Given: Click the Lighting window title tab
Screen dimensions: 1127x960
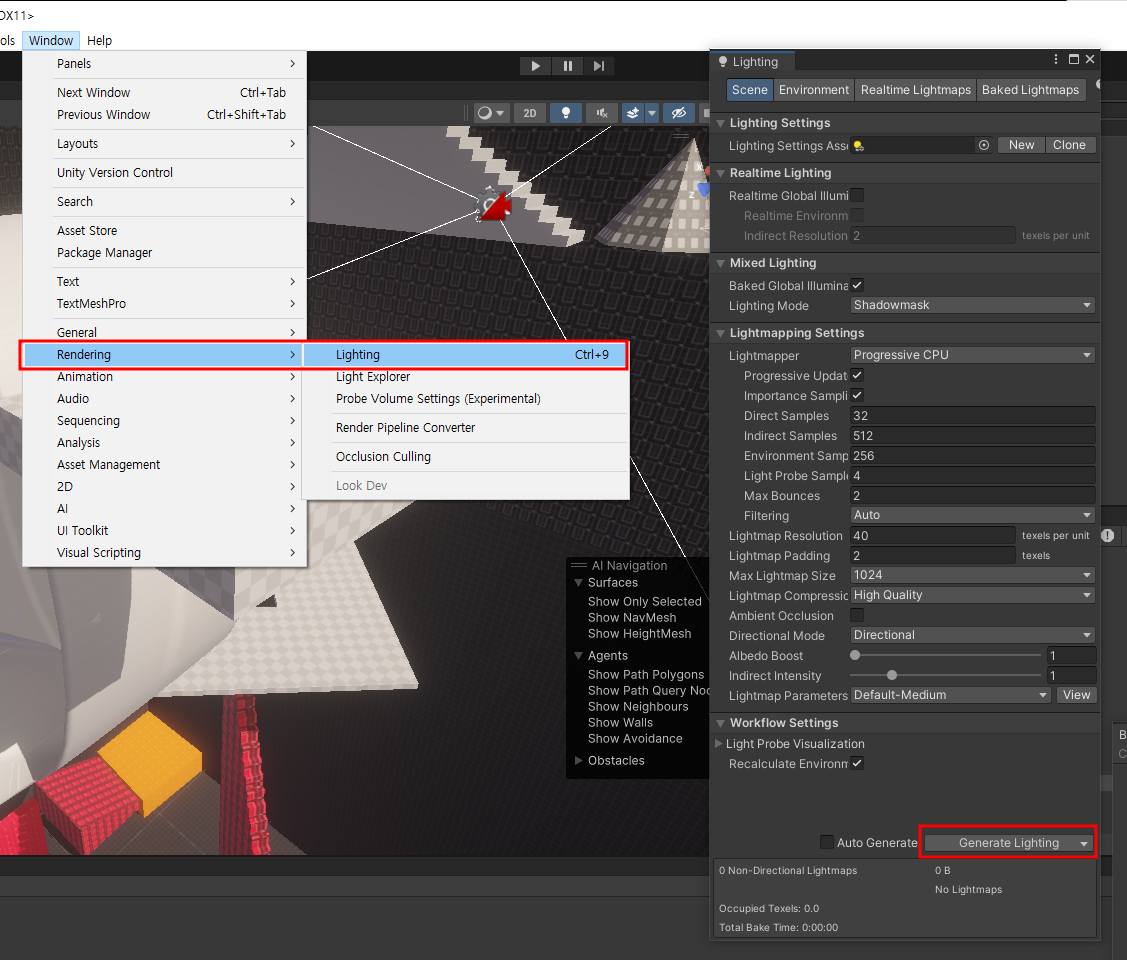Looking at the screenshot, I should point(752,62).
